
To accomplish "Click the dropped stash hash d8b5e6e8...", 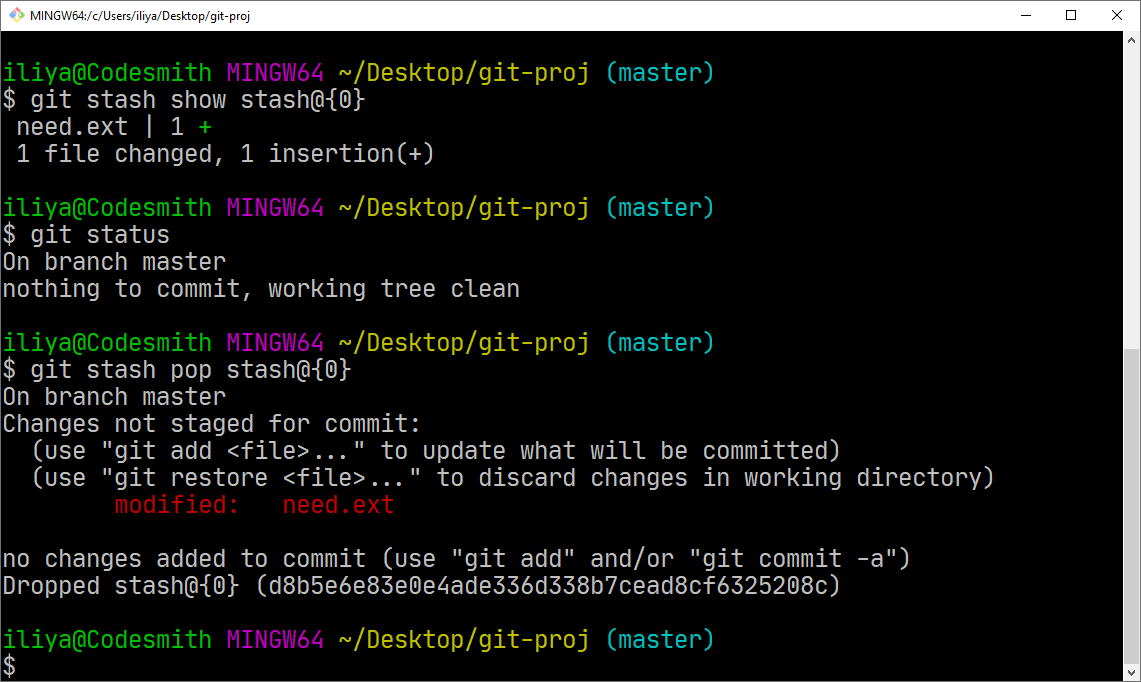I will coord(548,586).
